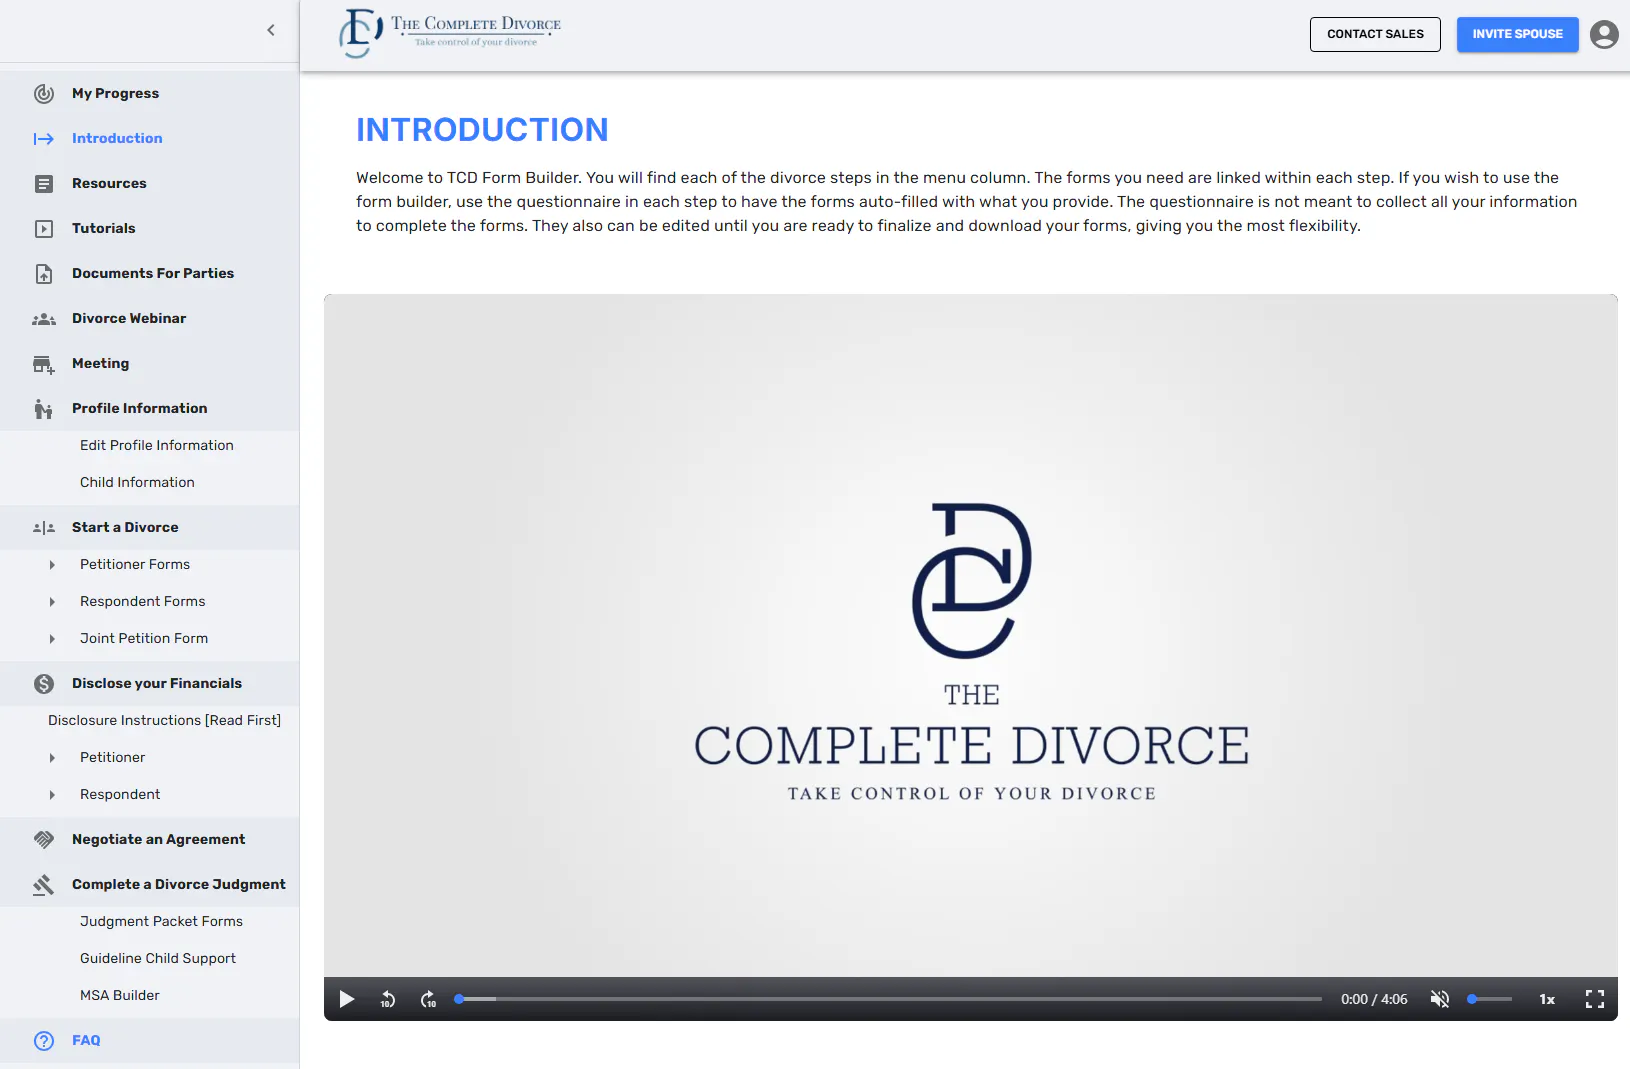Click the Complete a Divorce Judgment gavel icon

[x=44, y=885]
